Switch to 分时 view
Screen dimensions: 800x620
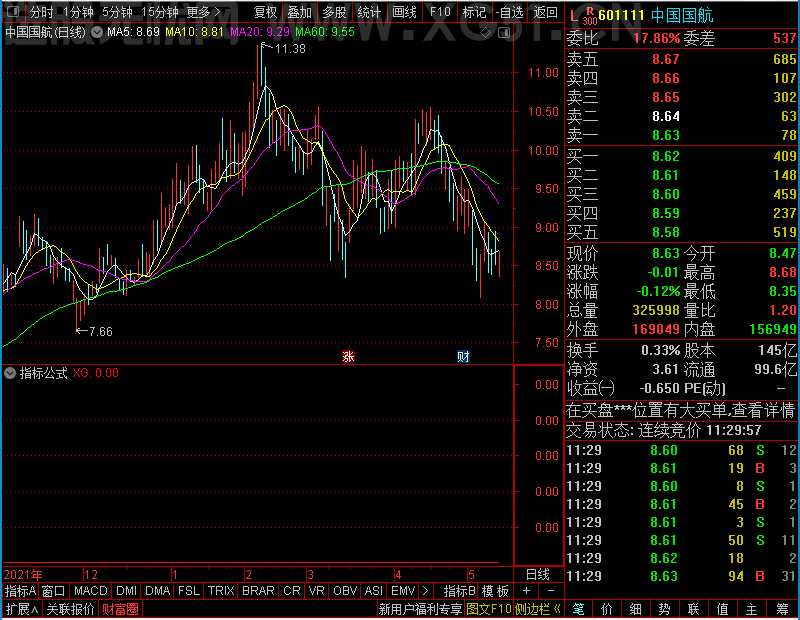pos(41,12)
